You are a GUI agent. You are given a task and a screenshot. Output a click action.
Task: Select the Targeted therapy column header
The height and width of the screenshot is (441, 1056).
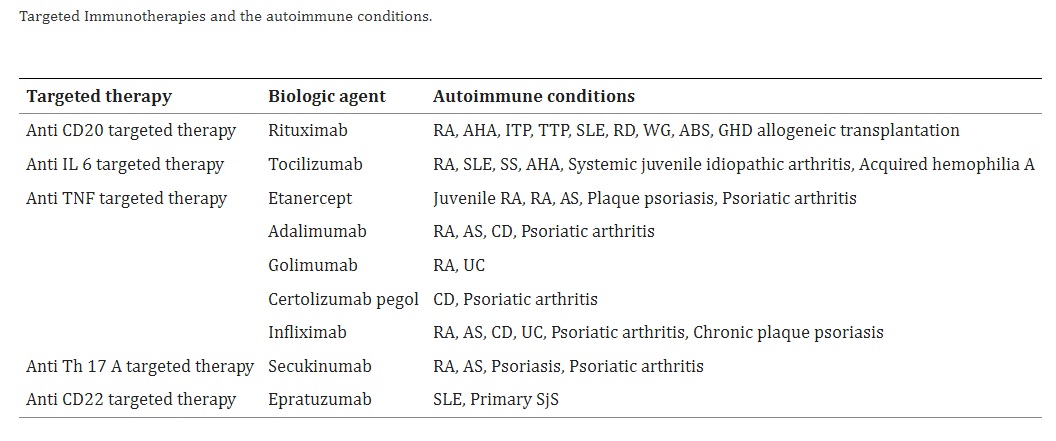[99, 96]
